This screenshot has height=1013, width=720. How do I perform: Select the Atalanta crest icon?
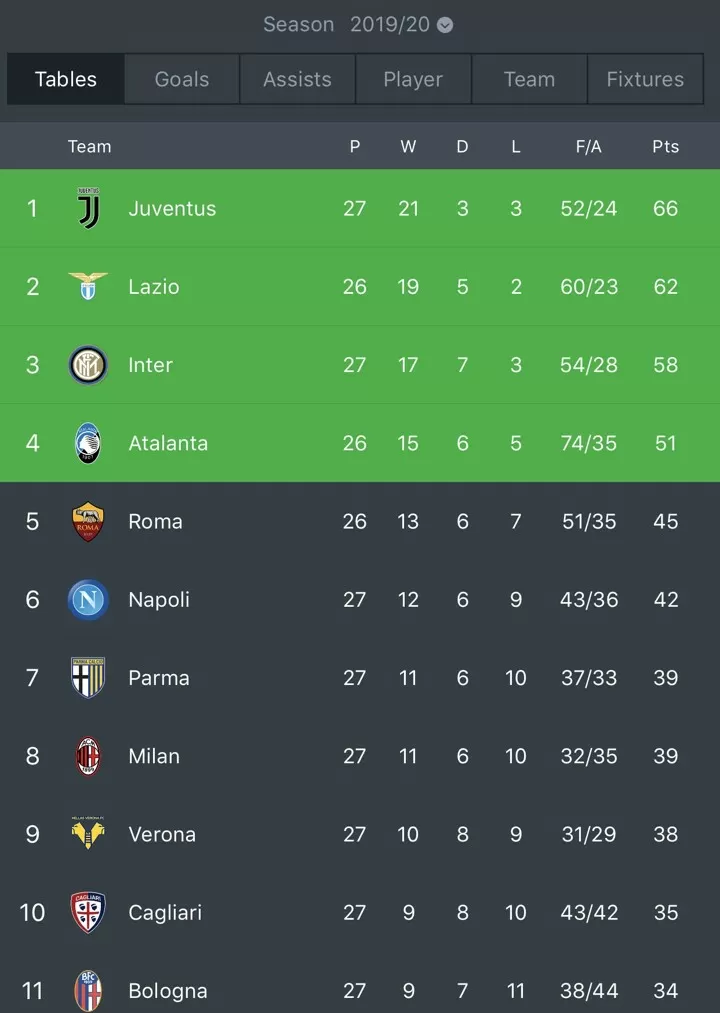pyautogui.click(x=88, y=443)
